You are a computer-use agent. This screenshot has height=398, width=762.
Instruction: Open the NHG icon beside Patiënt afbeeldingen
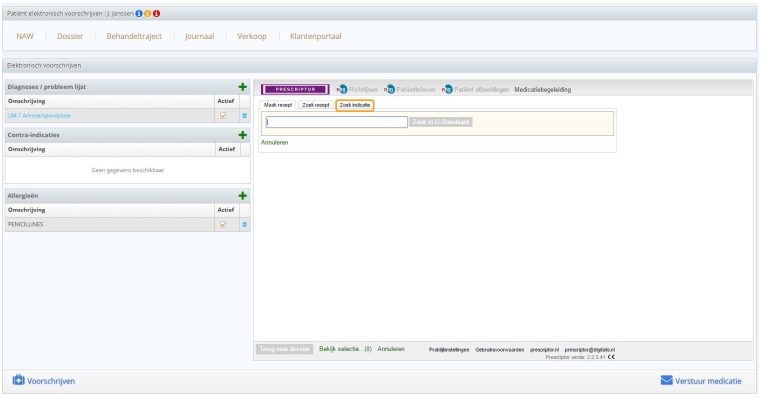tap(447, 89)
